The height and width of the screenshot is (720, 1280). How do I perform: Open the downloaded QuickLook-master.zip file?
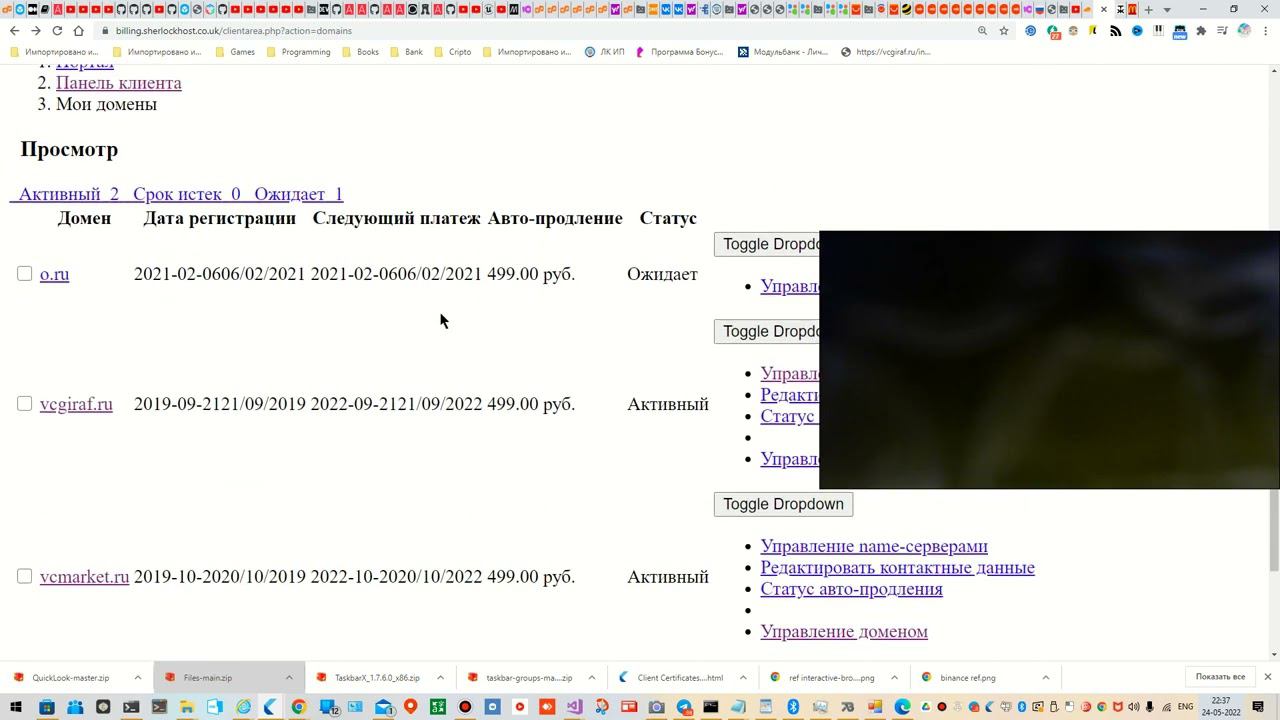[x=70, y=678]
